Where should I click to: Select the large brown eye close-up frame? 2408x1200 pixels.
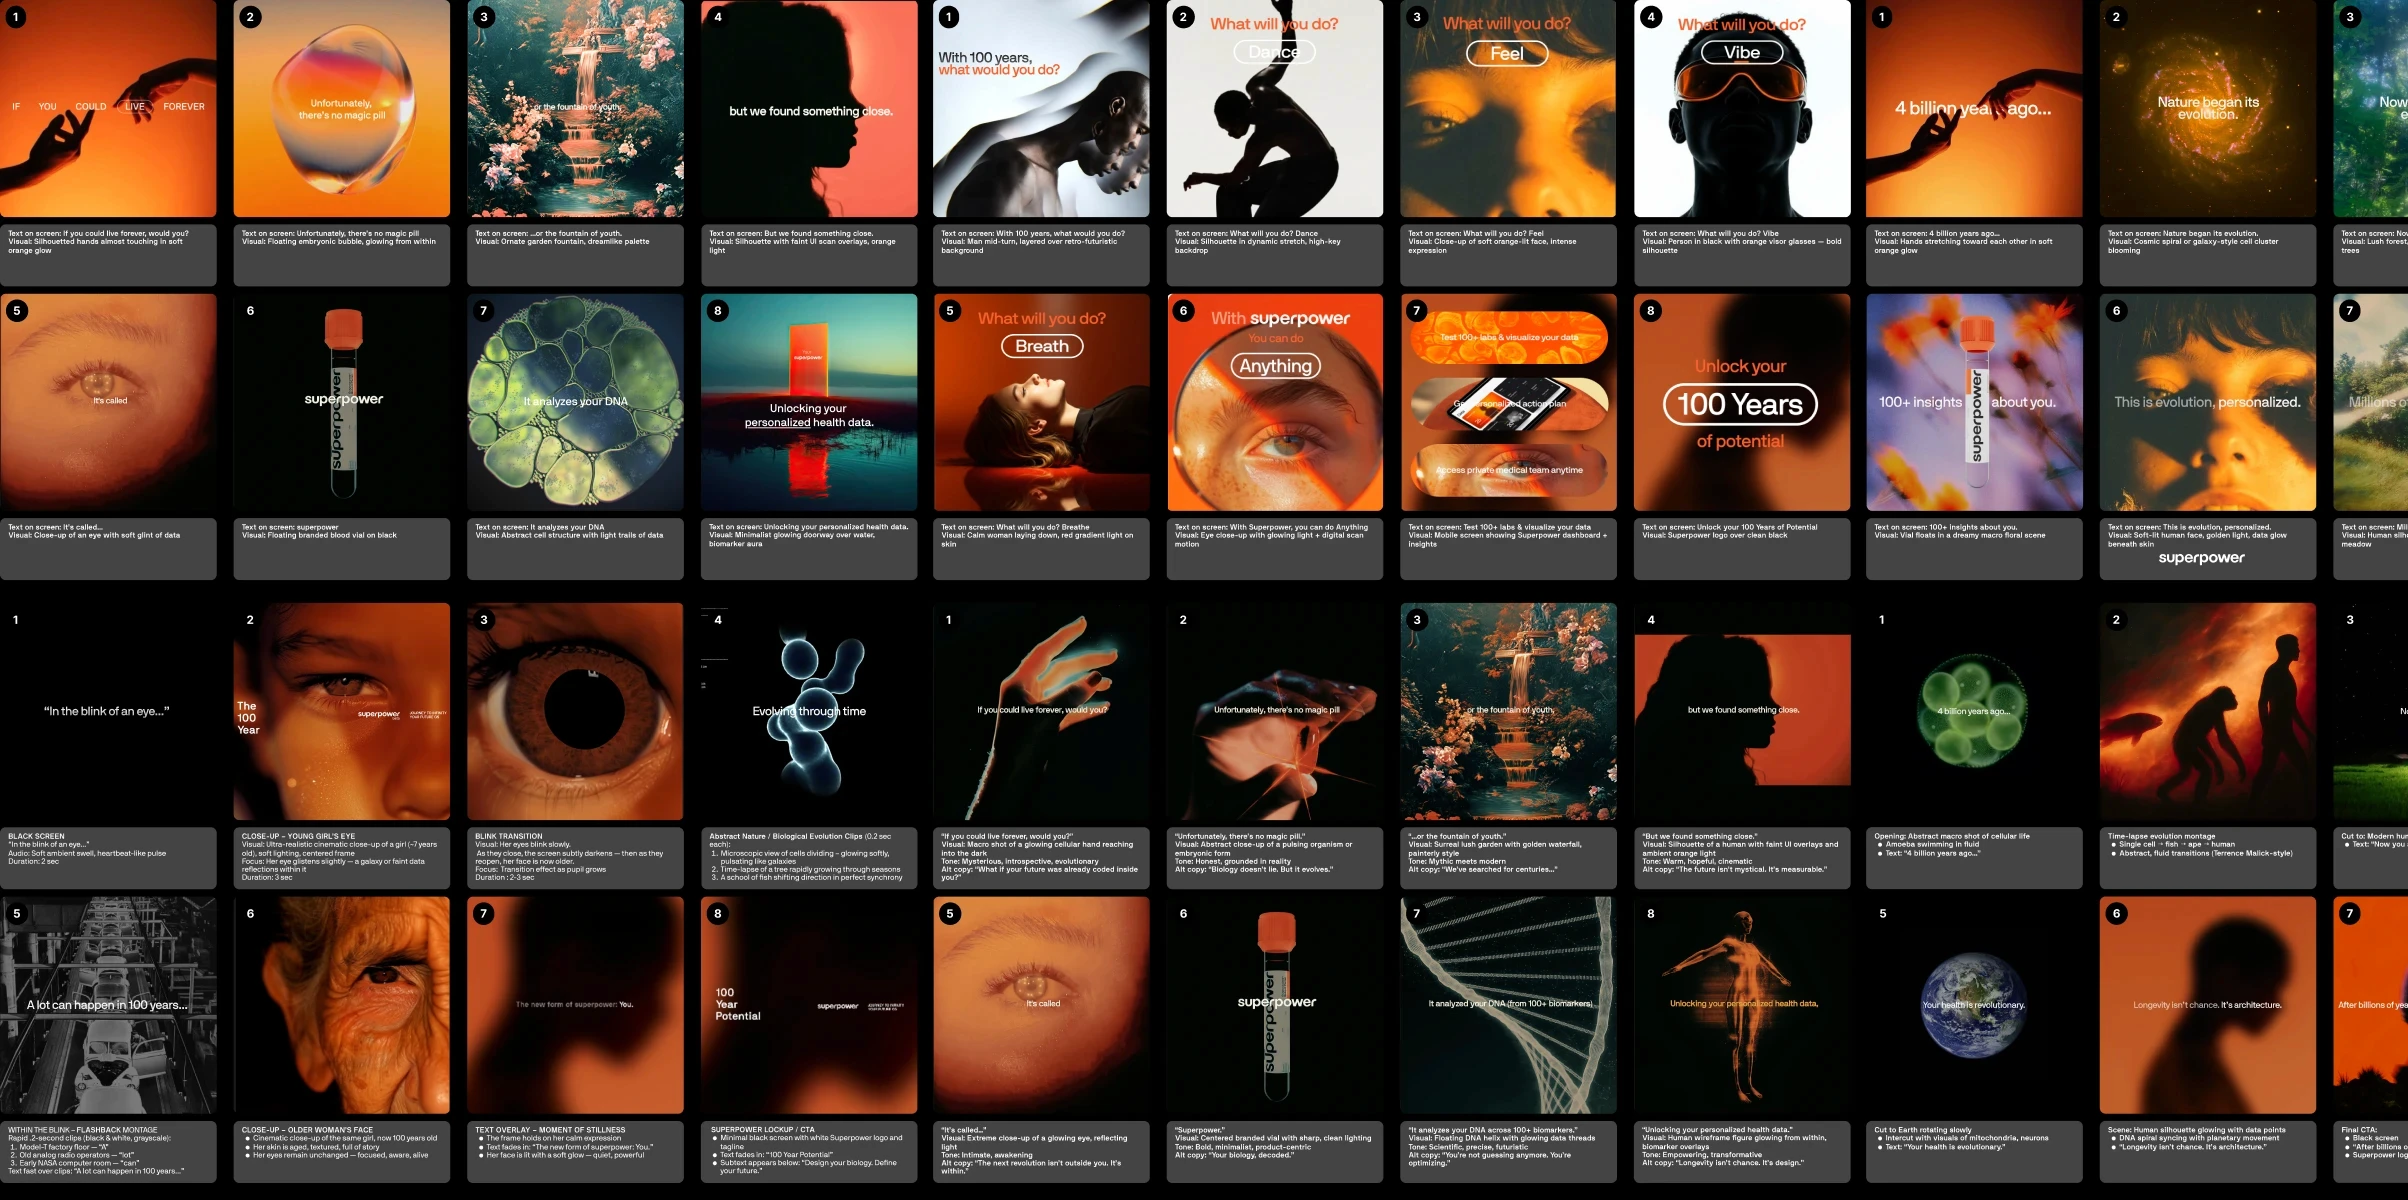click(575, 711)
